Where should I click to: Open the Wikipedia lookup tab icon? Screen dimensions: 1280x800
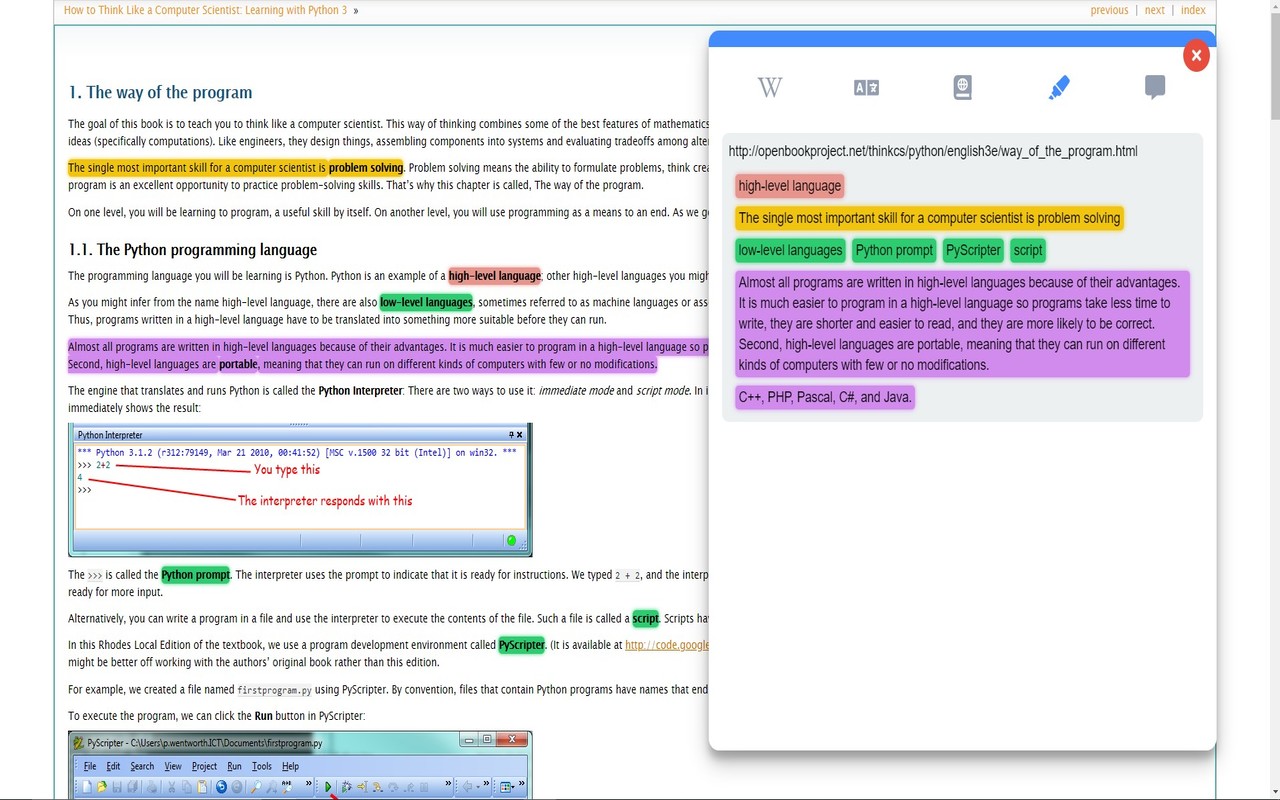769,88
